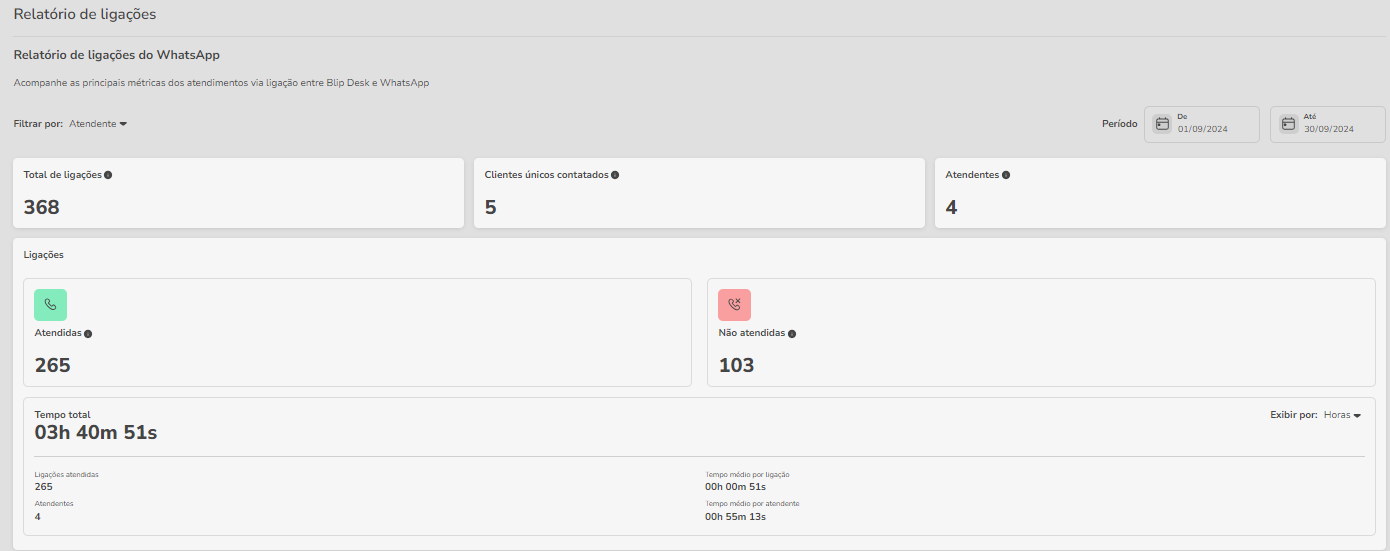Screen dimensions: 1390x551
Task: Open the Exibir por Horas dropdown
Action: click(1342, 415)
